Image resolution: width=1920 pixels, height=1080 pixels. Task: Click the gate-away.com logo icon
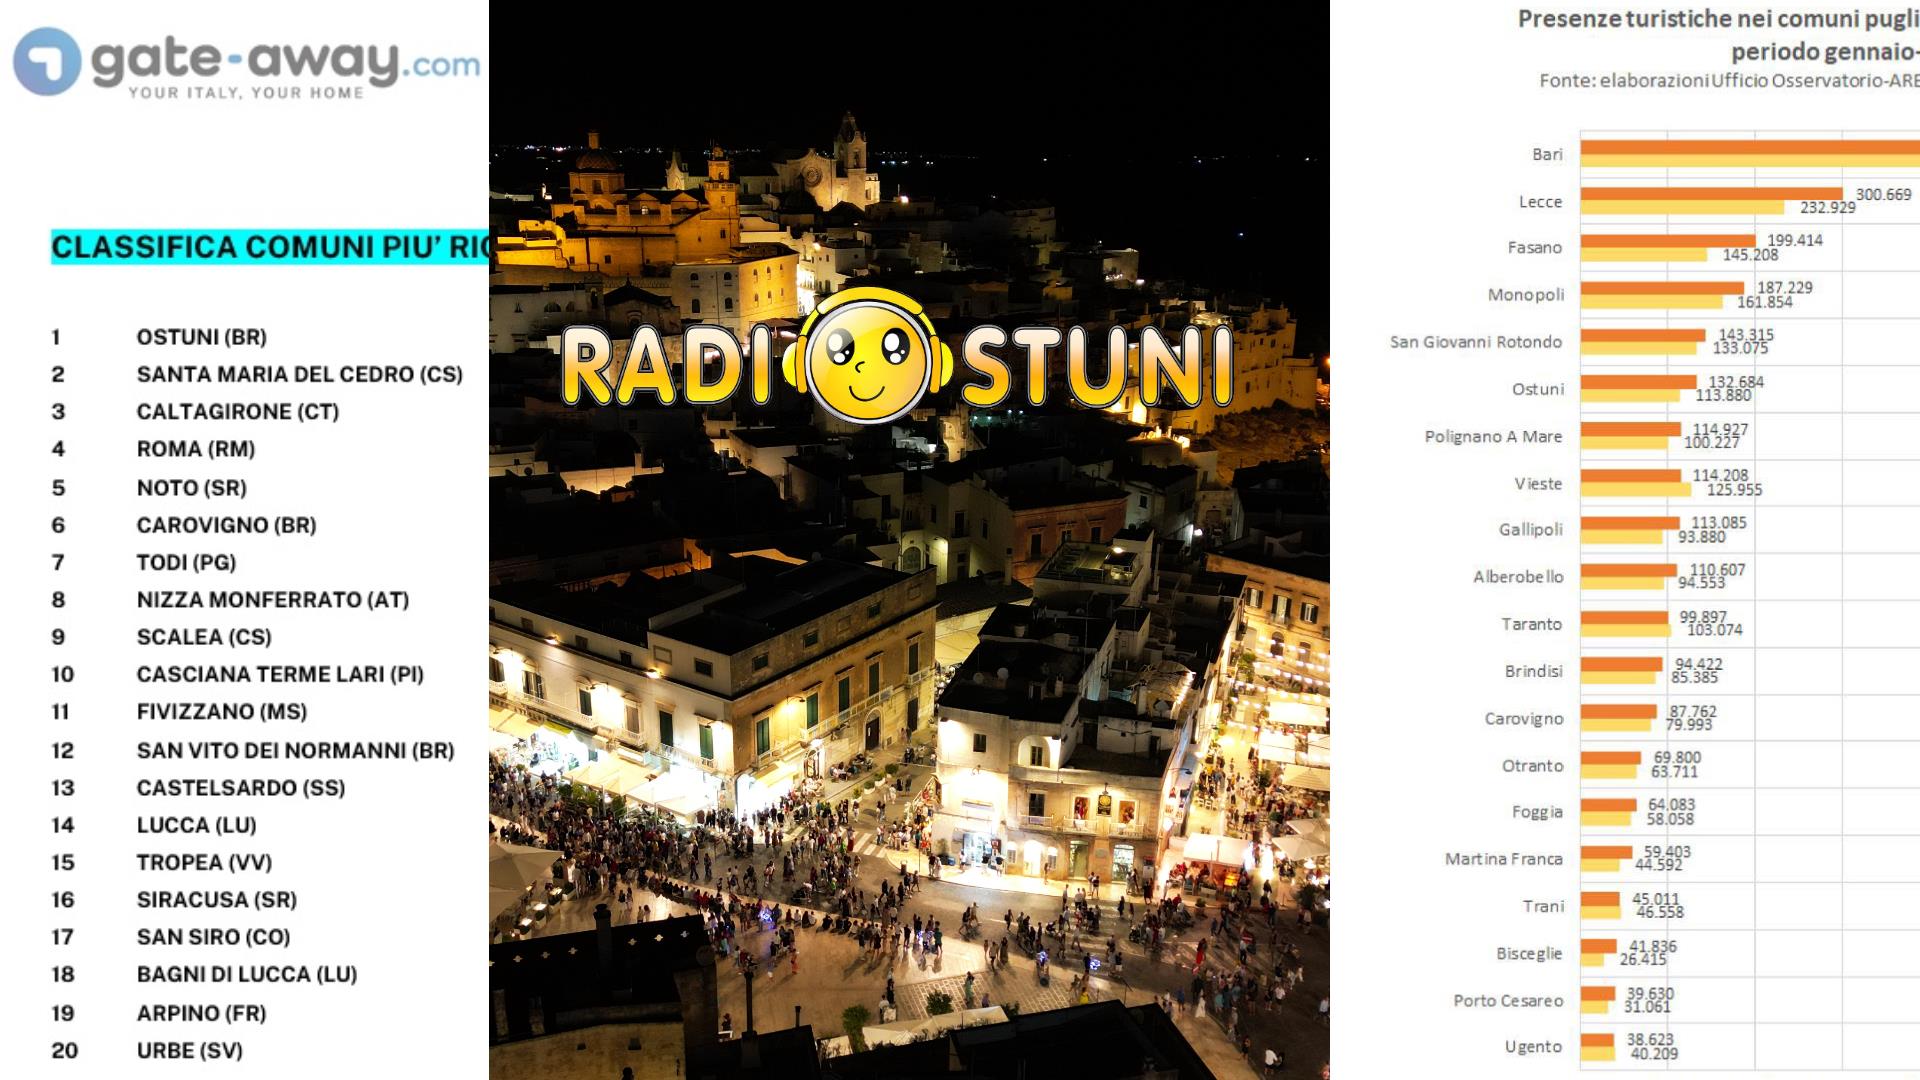pyautogui.click(x=47, y=62)
